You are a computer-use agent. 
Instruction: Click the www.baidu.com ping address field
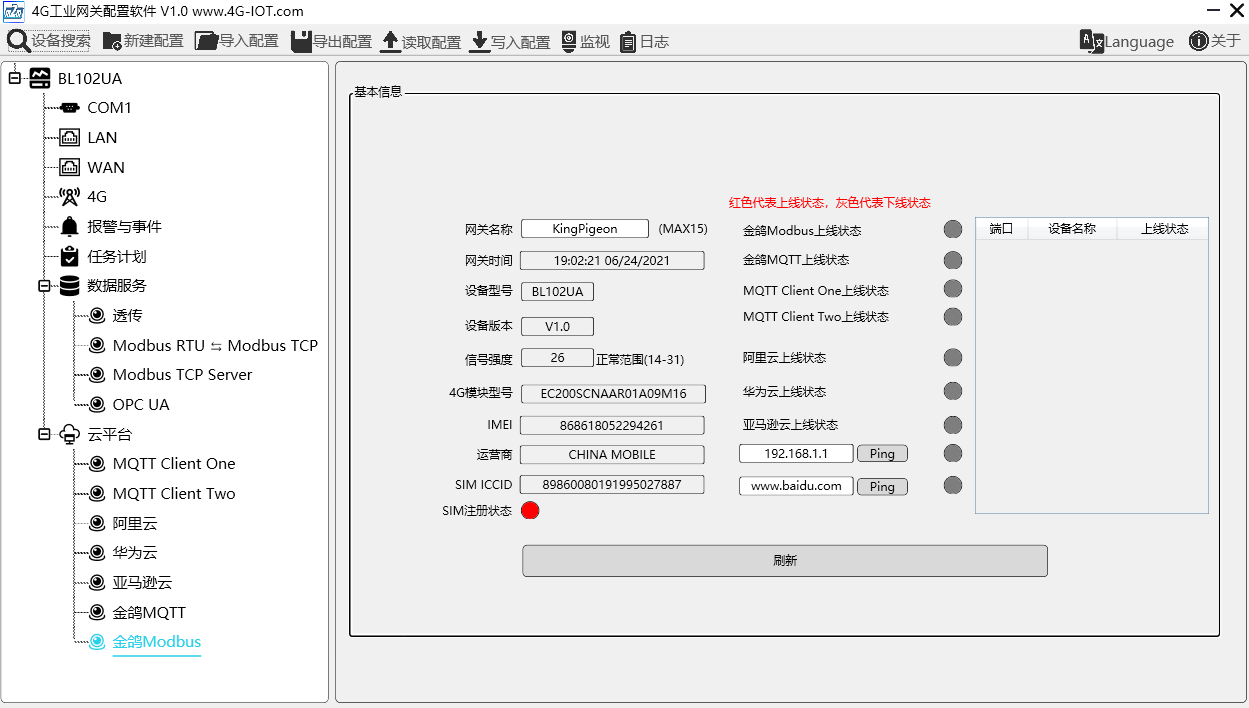[796, 486]
